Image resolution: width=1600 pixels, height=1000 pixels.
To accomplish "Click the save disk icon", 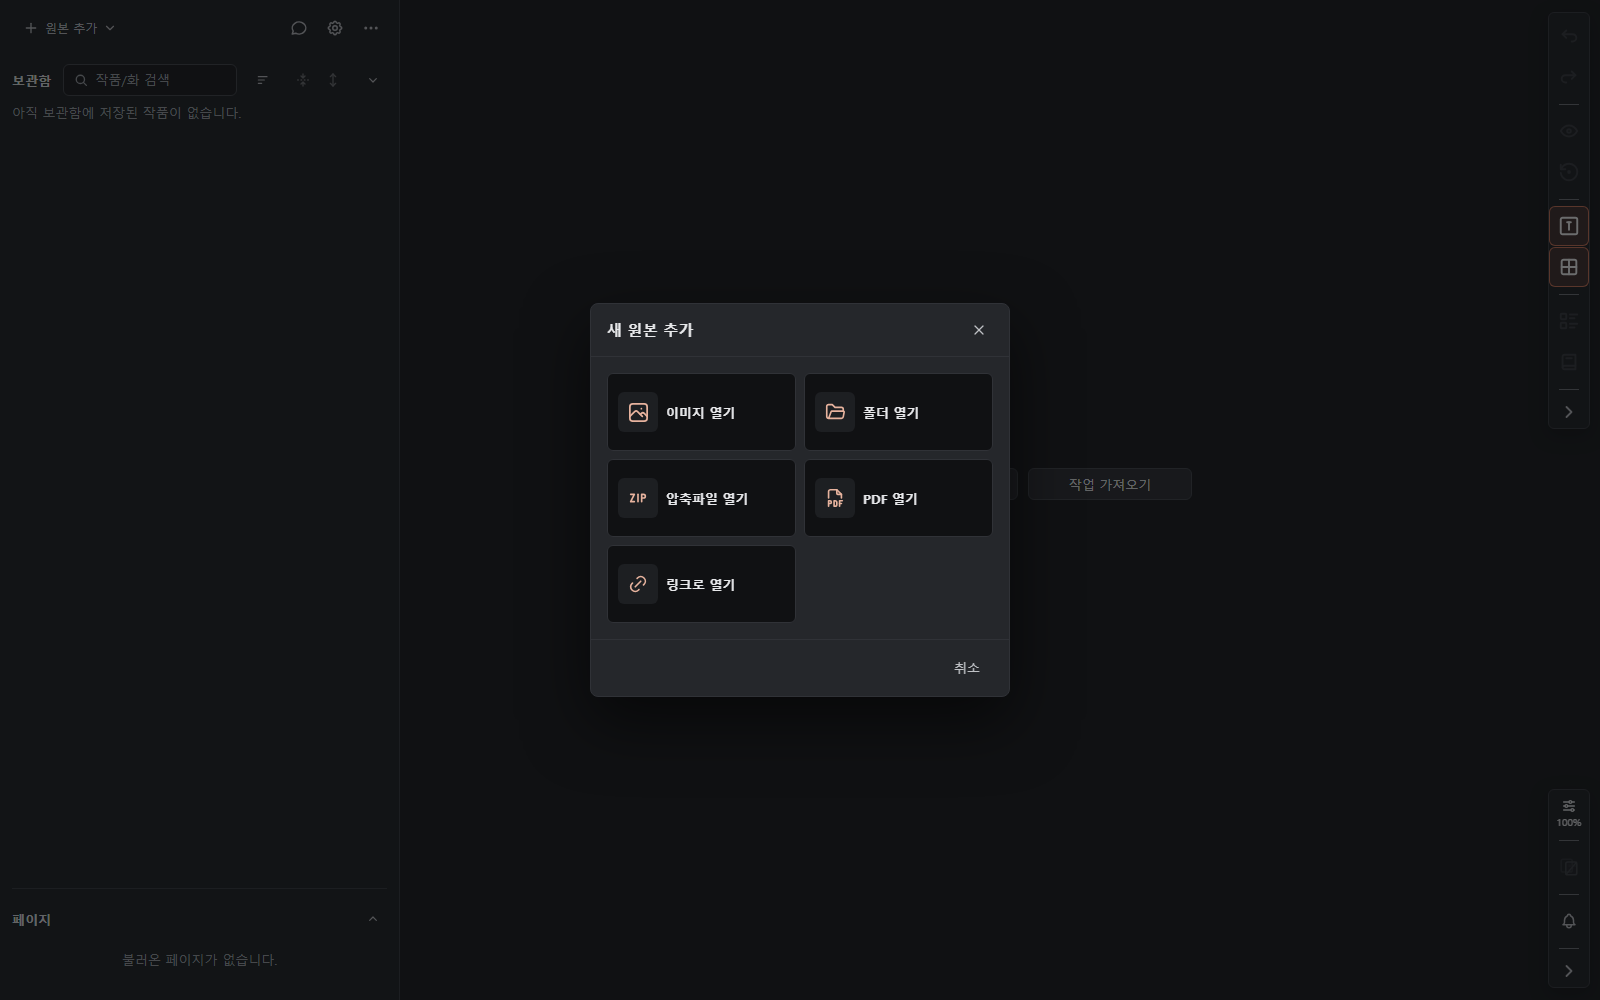I will click(x=1569, y=362).
